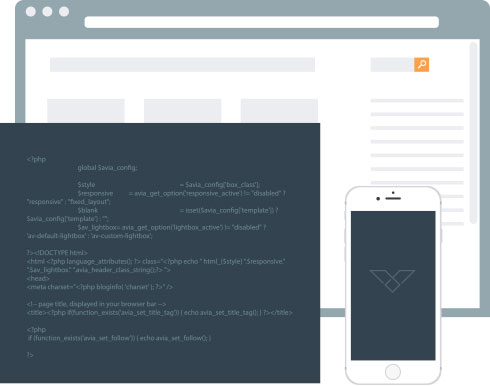
Task: Click the "<title>" code line
Action: pyautogui.click(x=159, y=313)
